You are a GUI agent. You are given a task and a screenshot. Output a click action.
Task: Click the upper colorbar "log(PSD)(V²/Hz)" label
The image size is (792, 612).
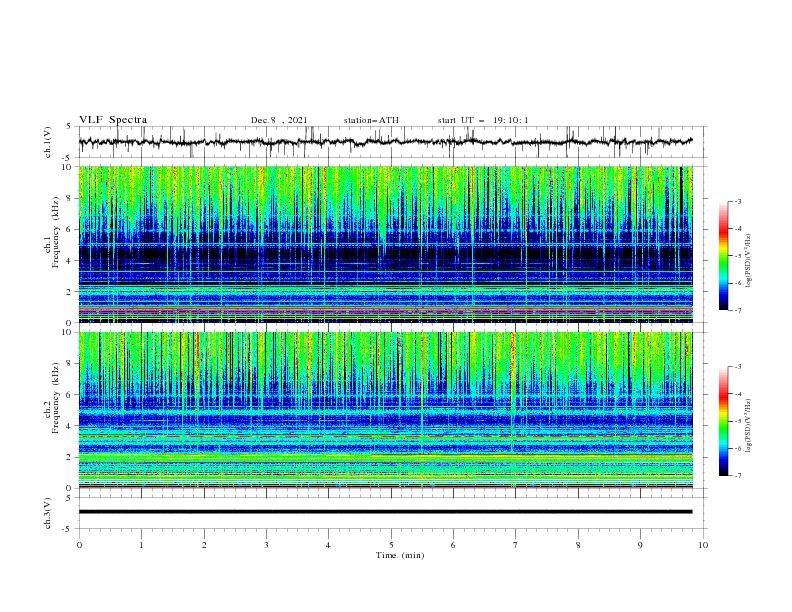click(749, 261)
